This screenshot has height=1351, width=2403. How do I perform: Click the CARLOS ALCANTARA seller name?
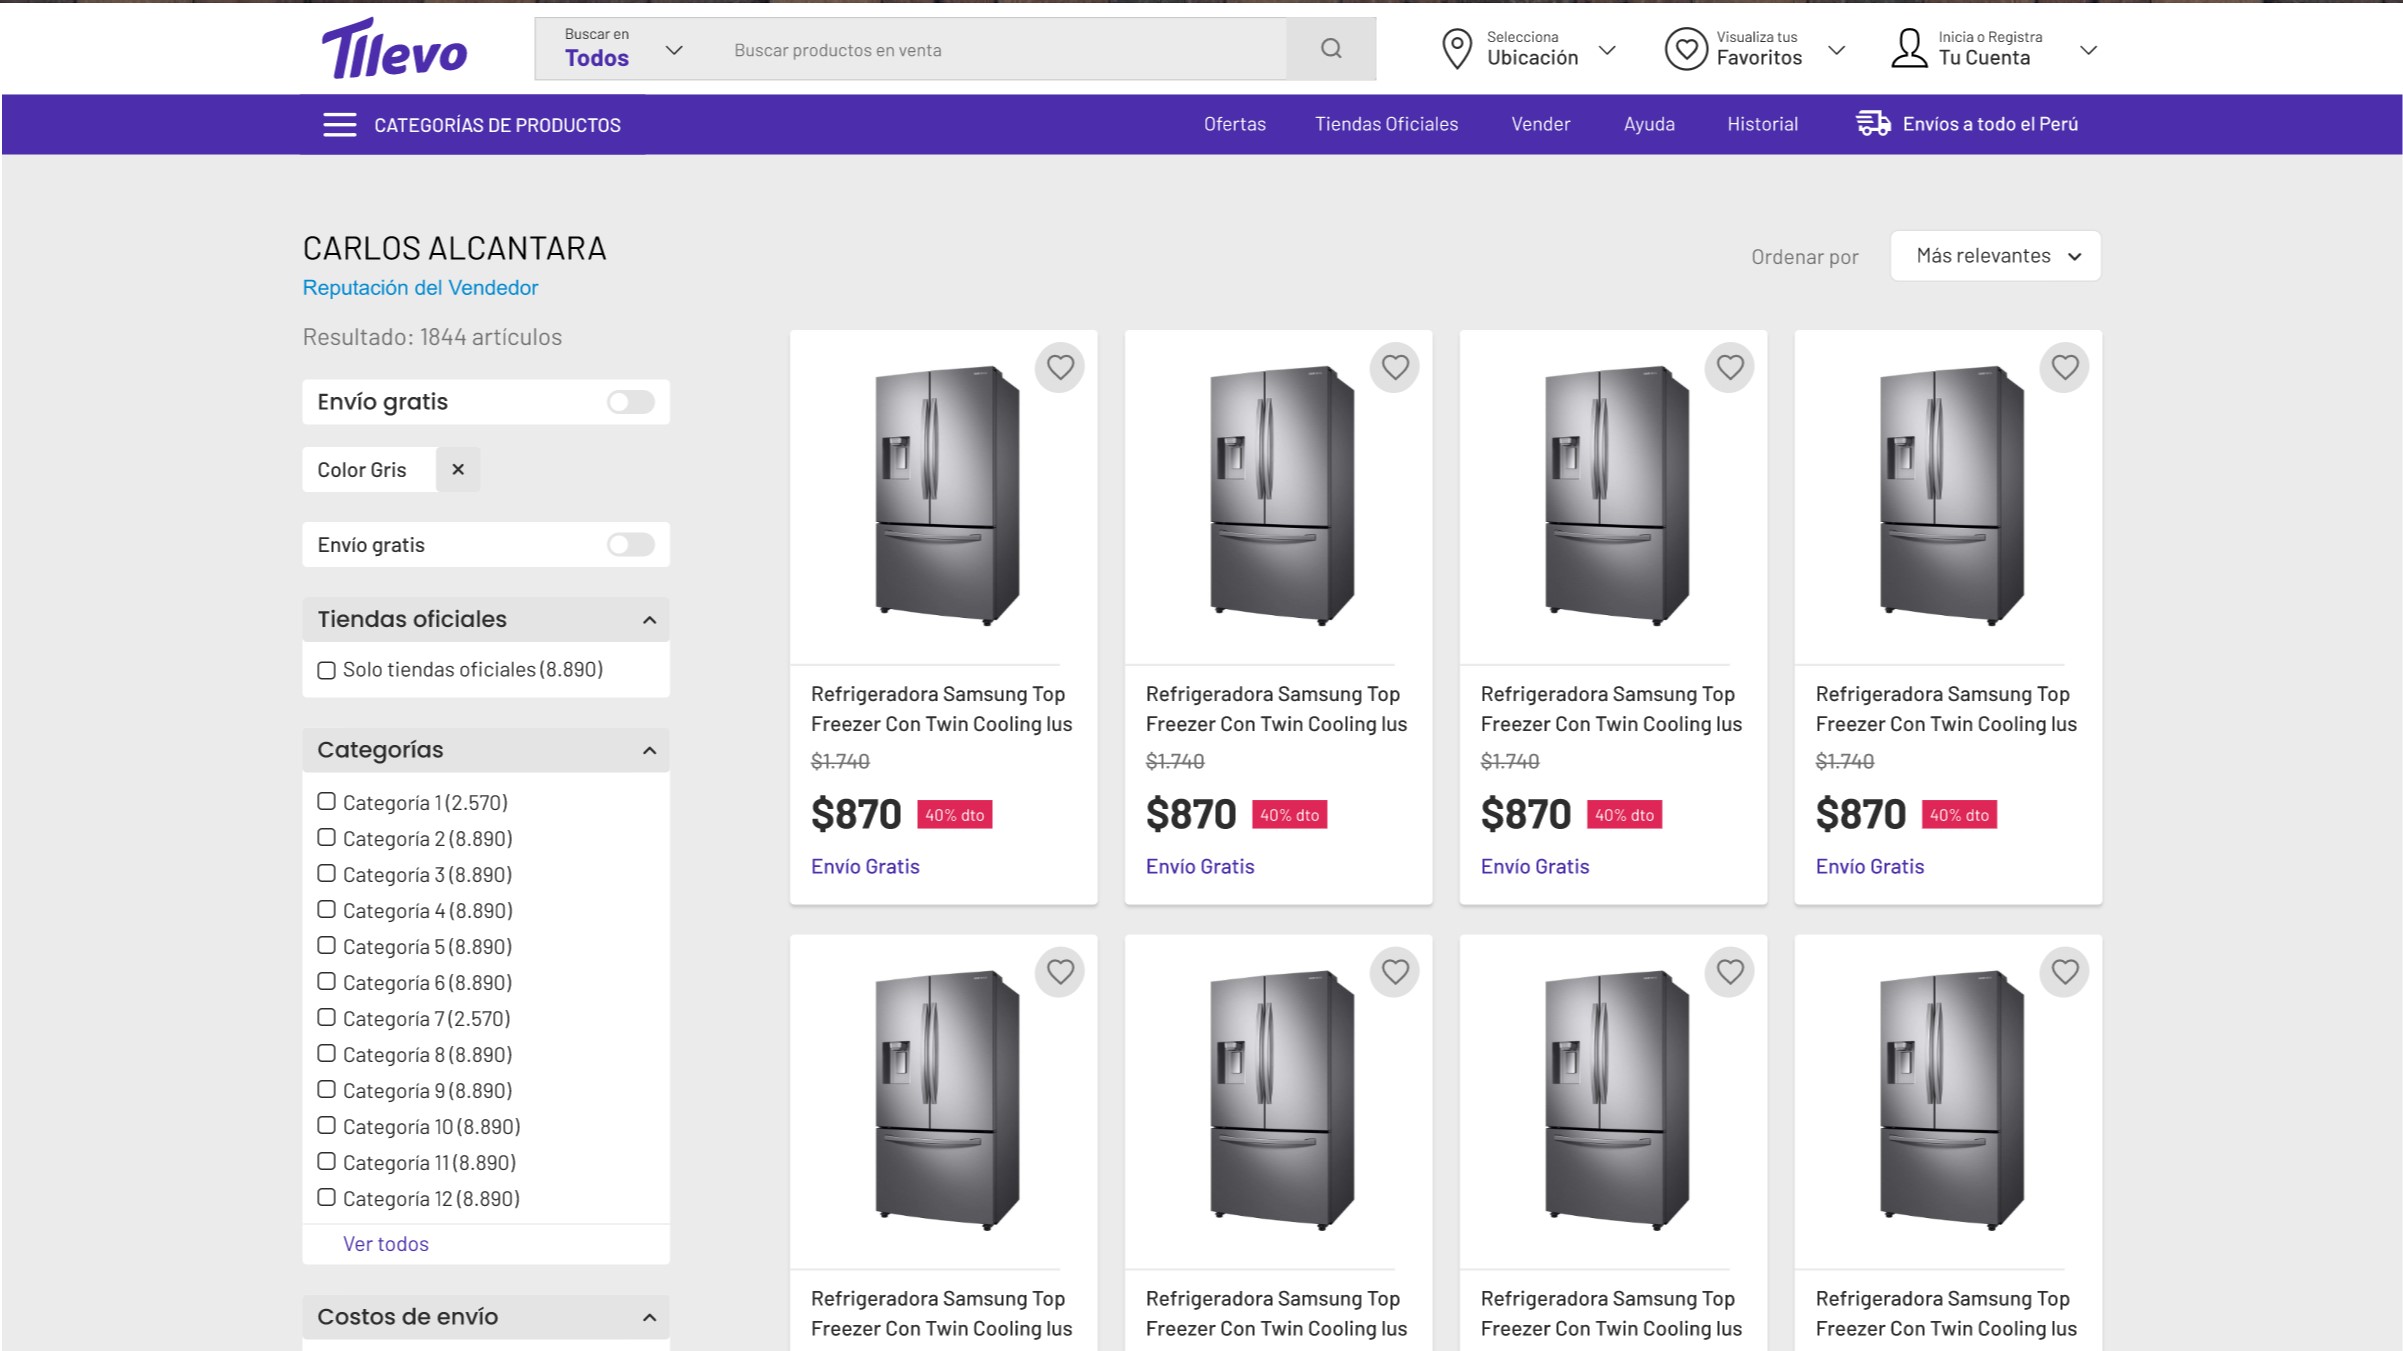pos(455,248)
